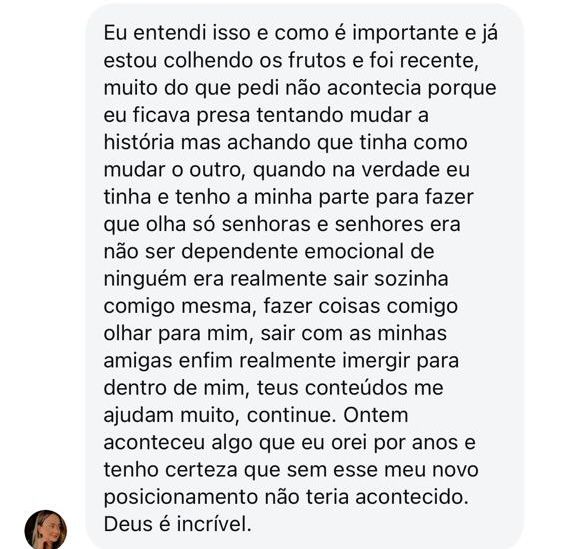This screenshot has width=570, height=549.
Task: Click the words 'dentro de mim,'
Action: point(176,388)
